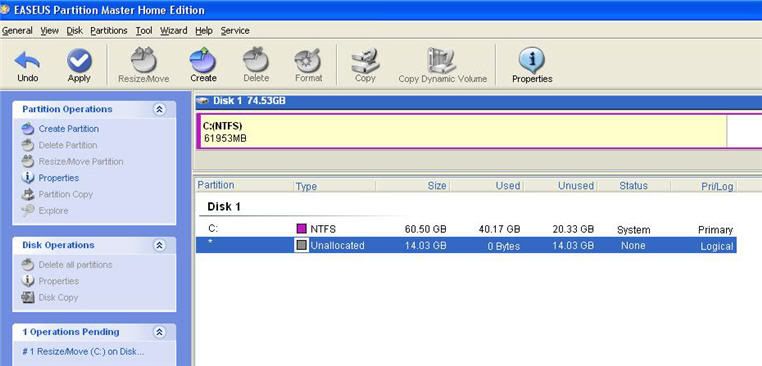Click the Create Partition sidebar icon

(28, 129)
